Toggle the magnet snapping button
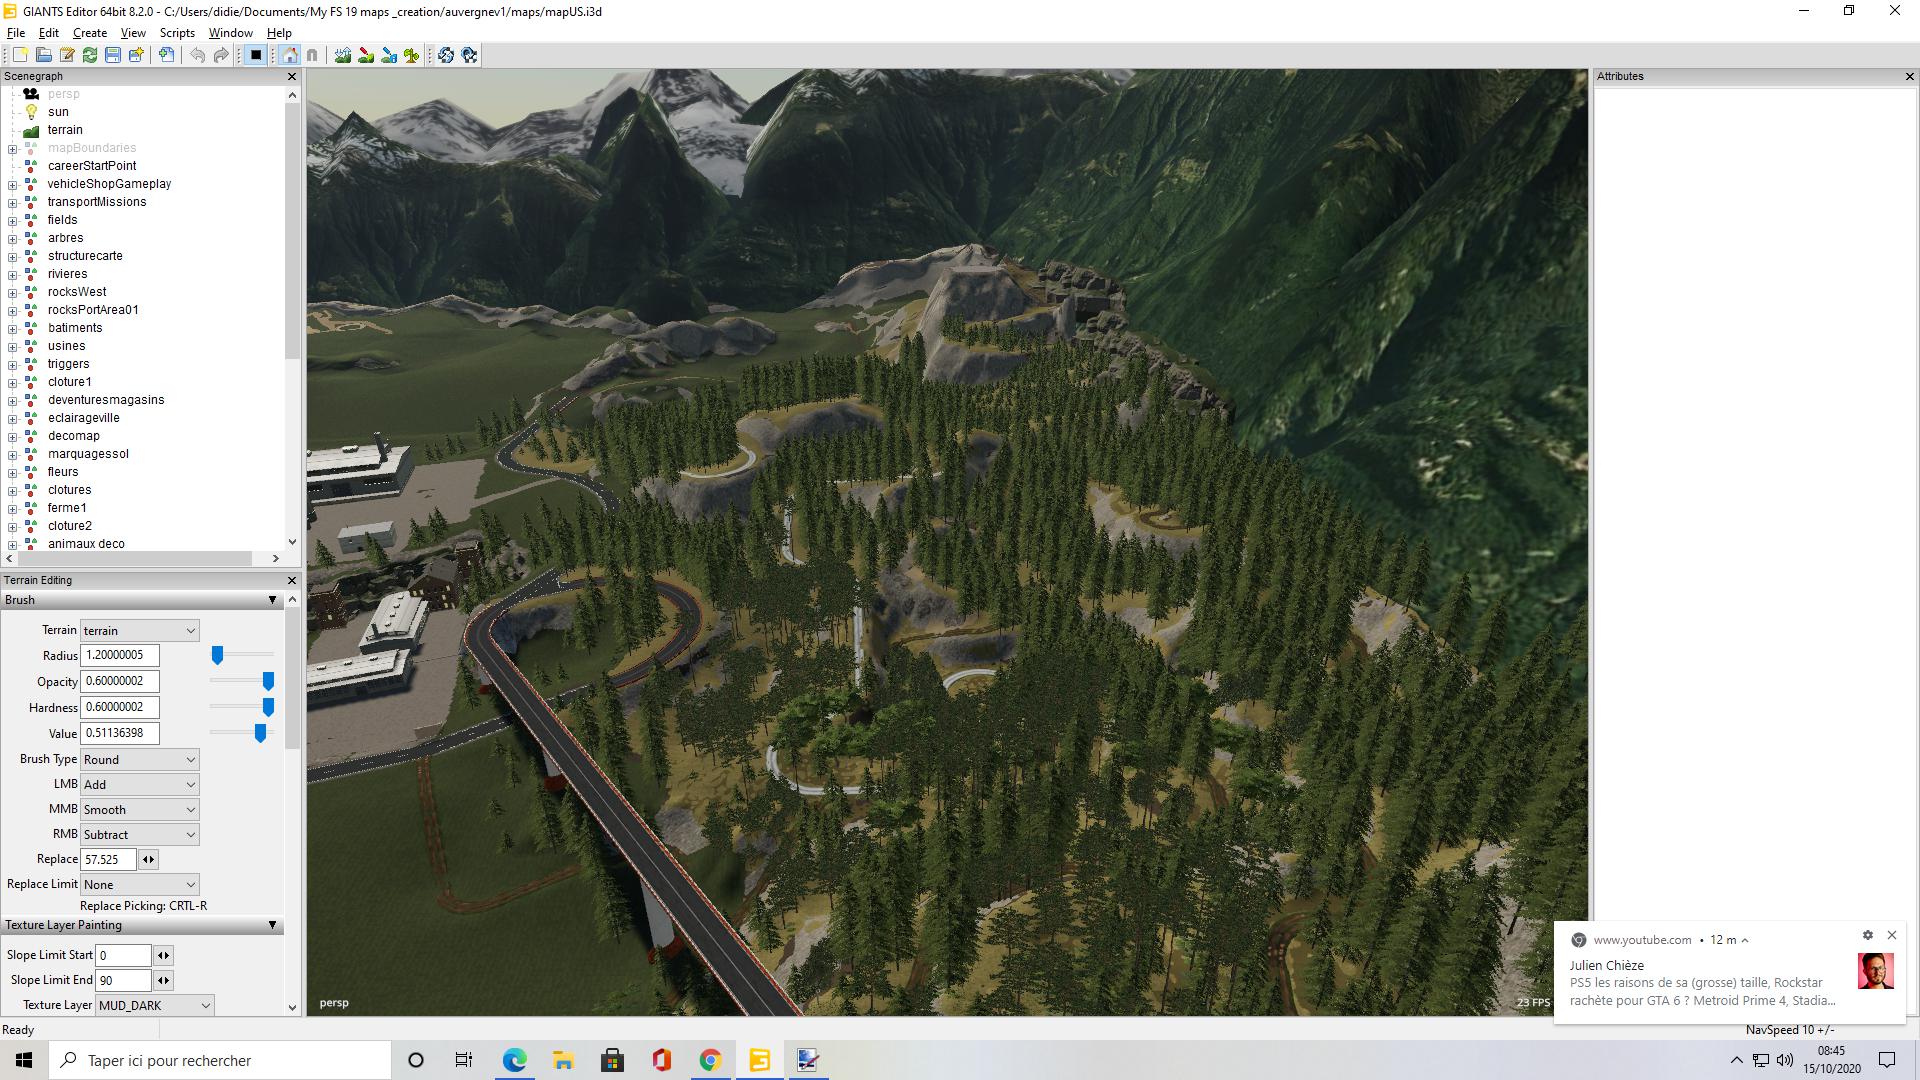1920x1080 pixels. click(x=312, y=55)
